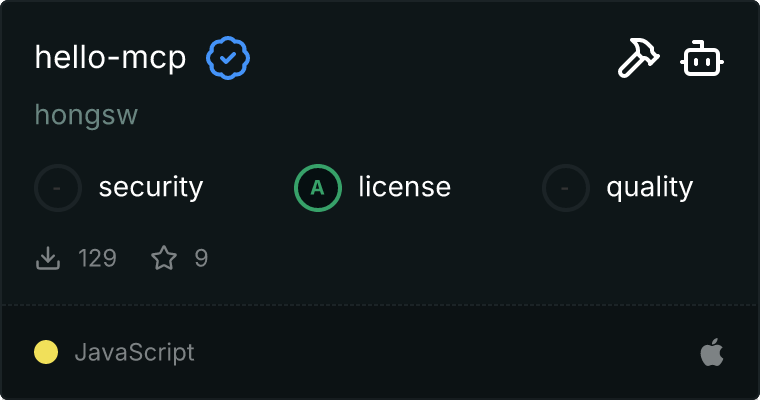Click the hammer tools icon
This screenshot has width=760, height=400.
click(x=638, y=60)
